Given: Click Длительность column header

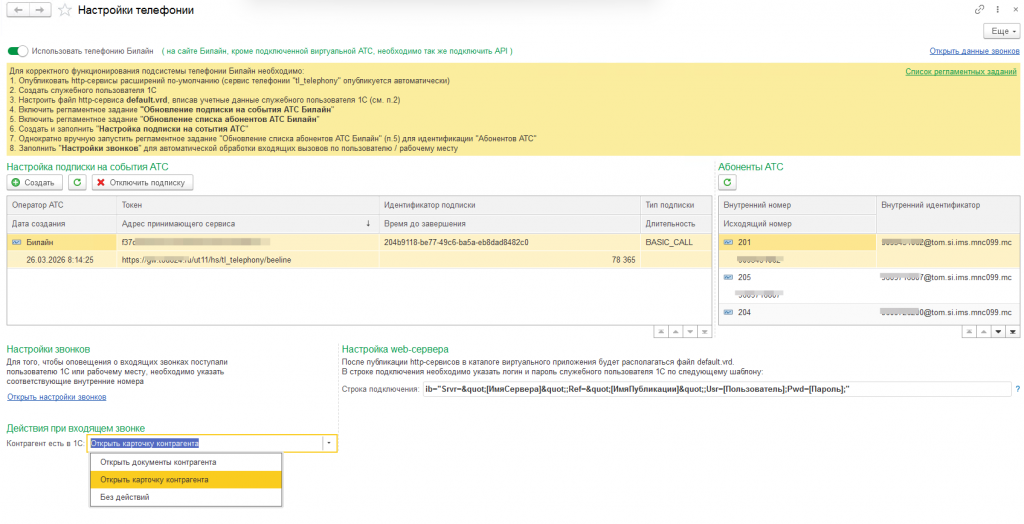Looking at the screenshot, I should point(675,224).
